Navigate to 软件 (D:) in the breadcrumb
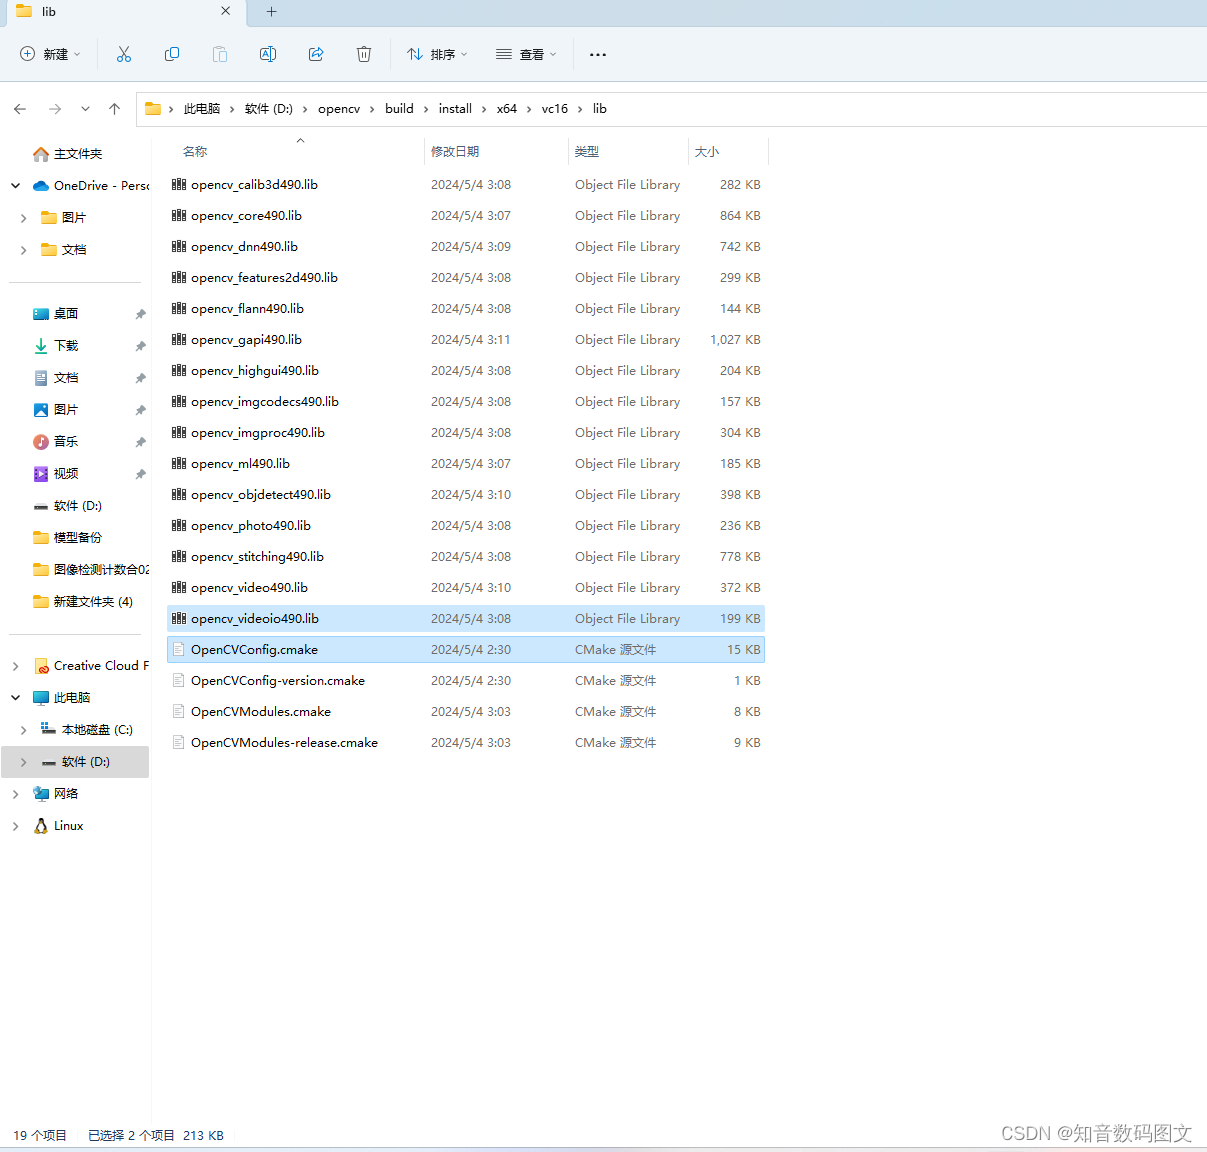The image size is (1207, 1152). pyautogui.click(x=269, y=109)
